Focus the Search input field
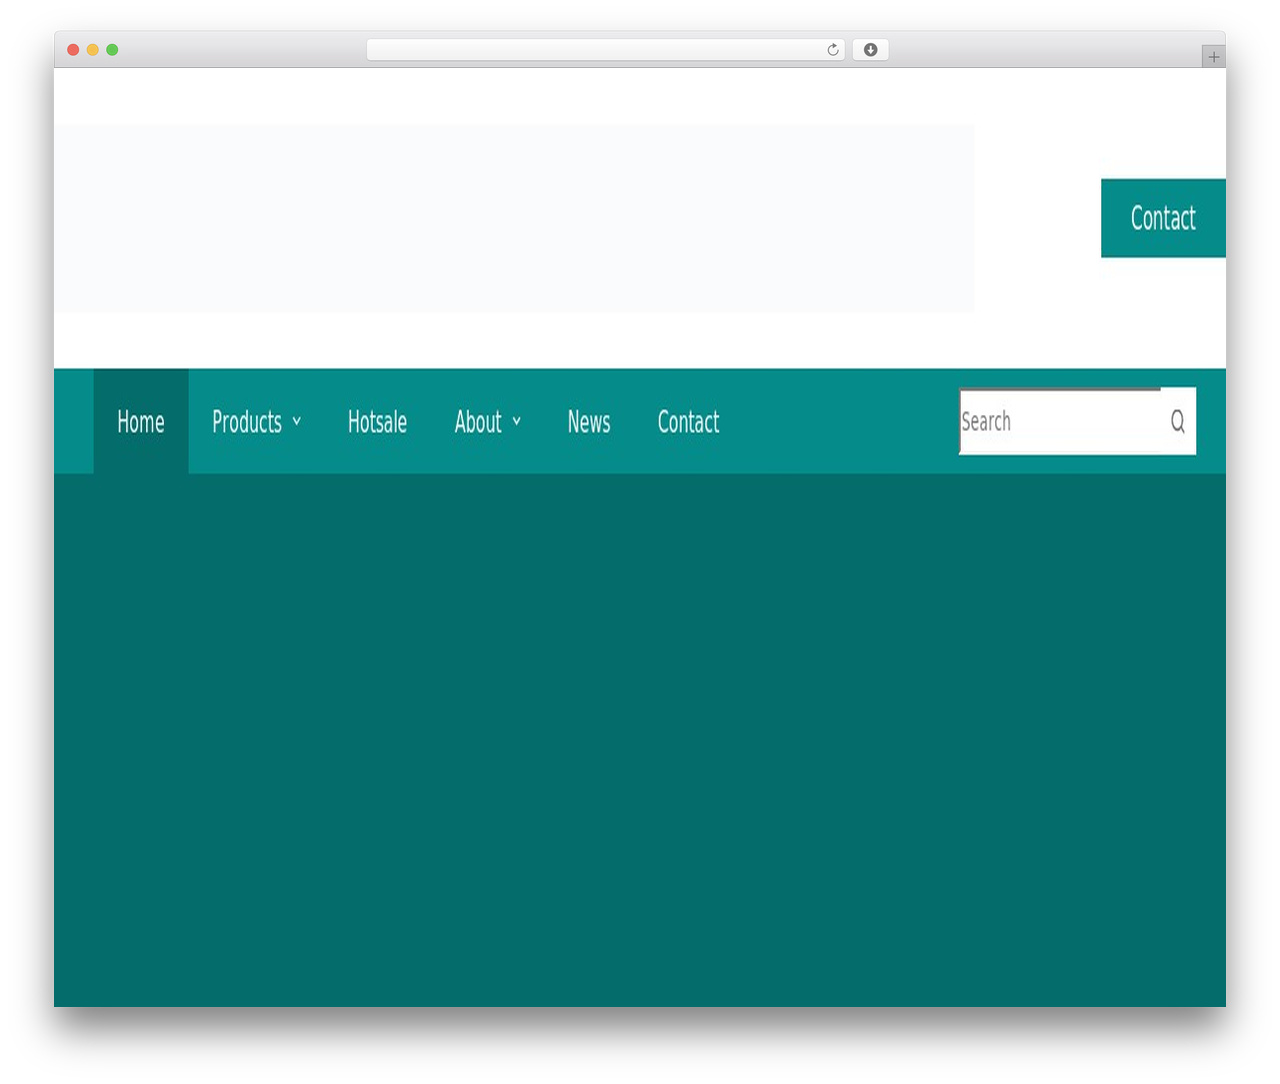 pos(1060,421)
